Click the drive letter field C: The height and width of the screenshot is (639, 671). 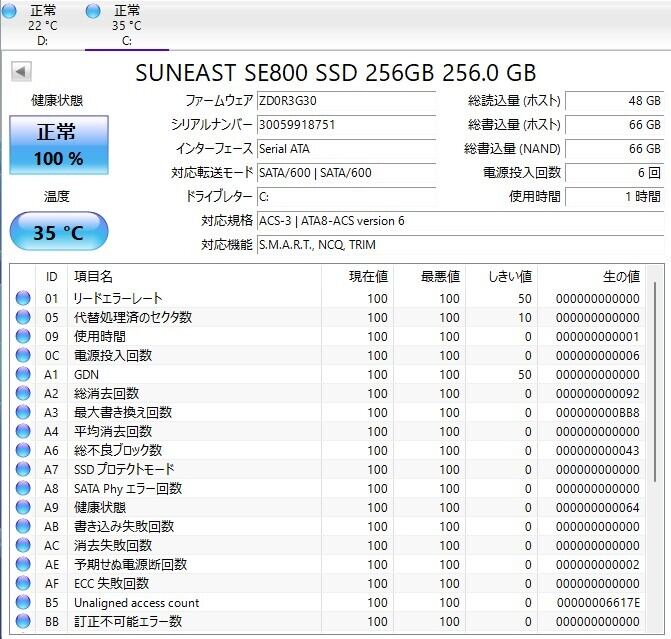point(346,197)
